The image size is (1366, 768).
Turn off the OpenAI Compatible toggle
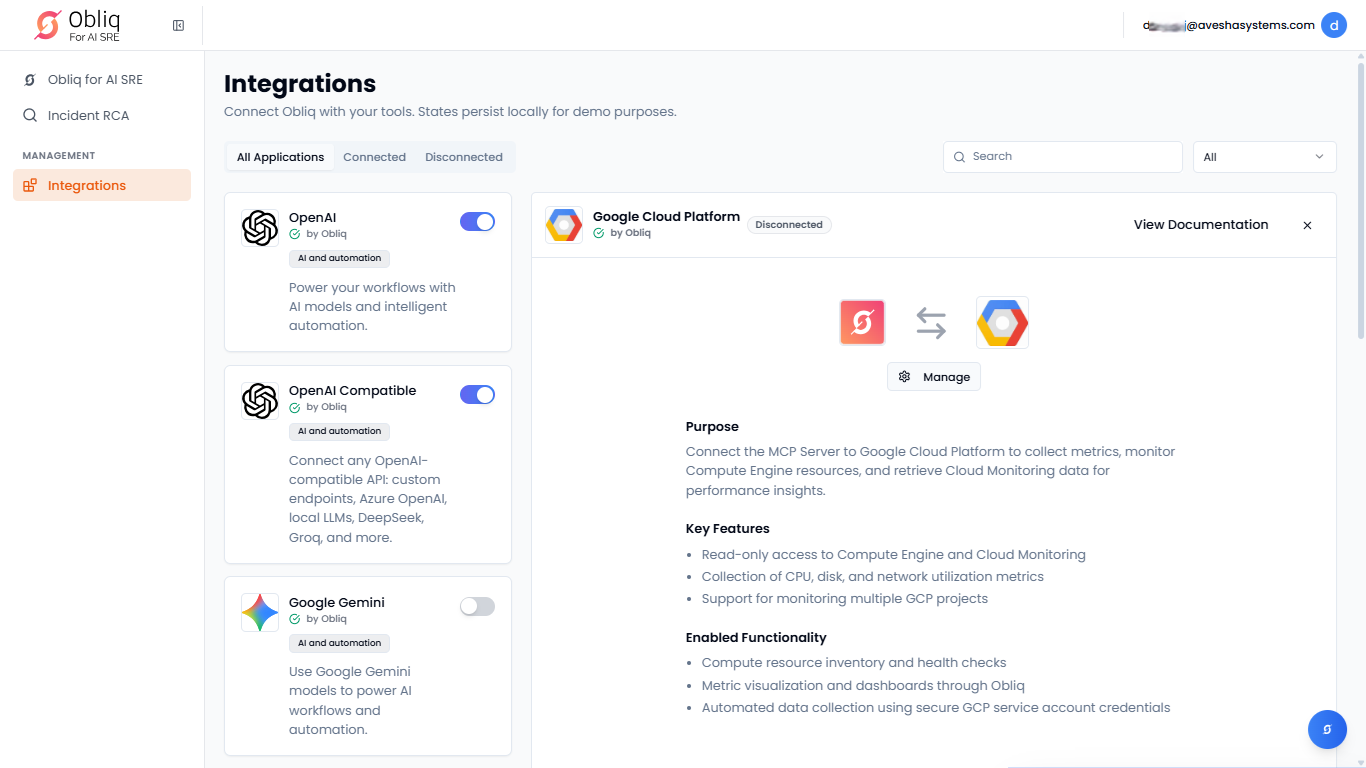click(x=477, y=395)
